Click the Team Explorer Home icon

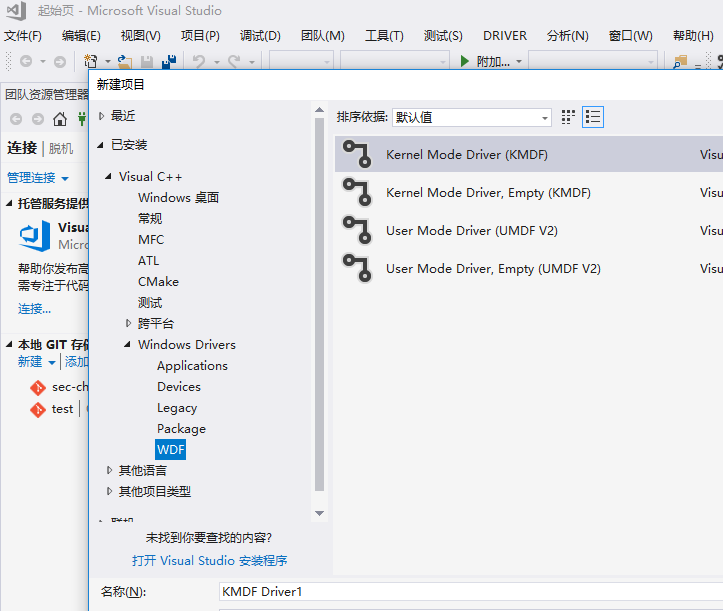pos(59,119)
